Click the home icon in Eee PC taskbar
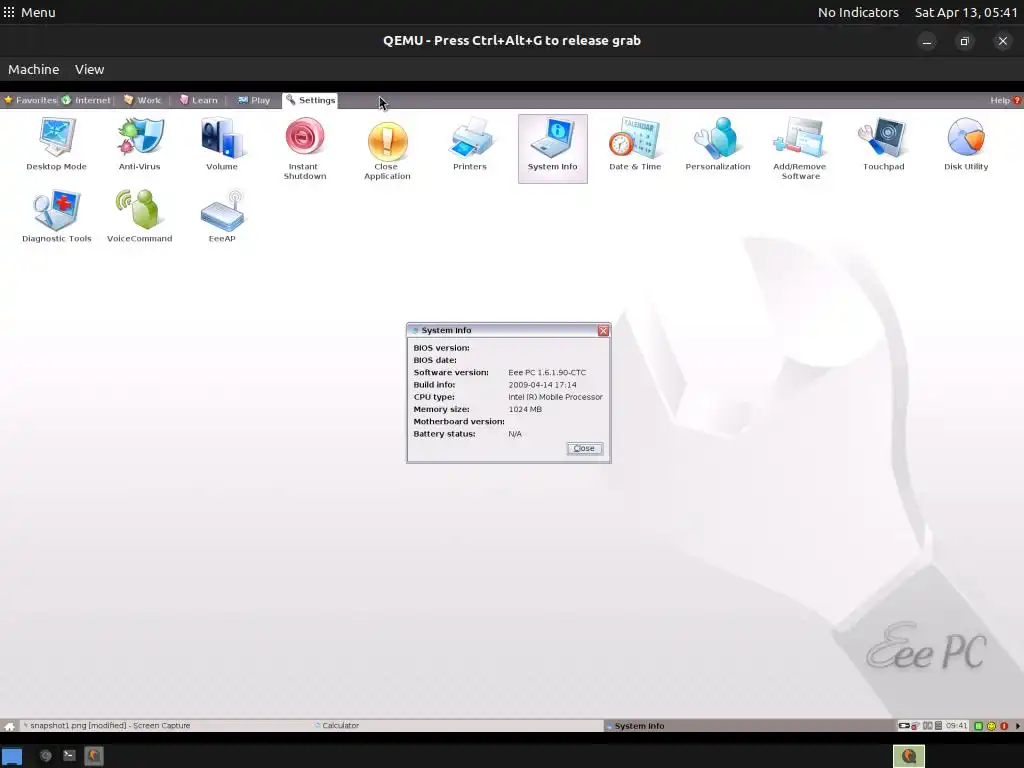1024x768 pixels. pyautogui.click(x=9, y=726)
